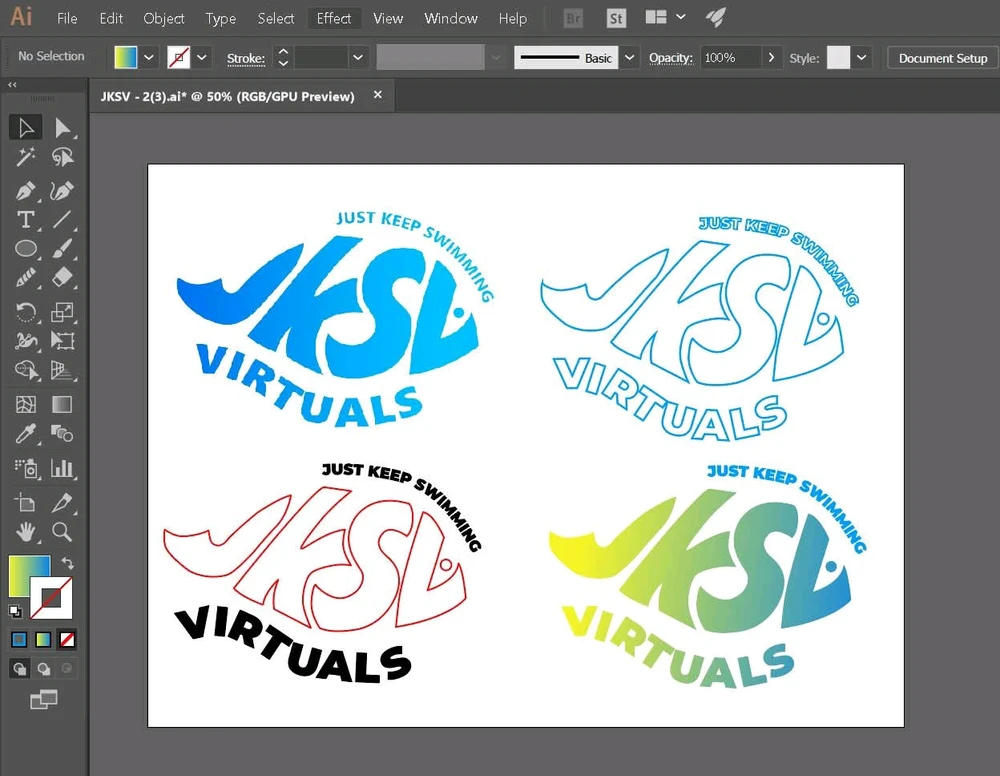Viewport: 1000px width, 776px height.
Task: Click the Document Setup button
Action: (x=942, y=58)
